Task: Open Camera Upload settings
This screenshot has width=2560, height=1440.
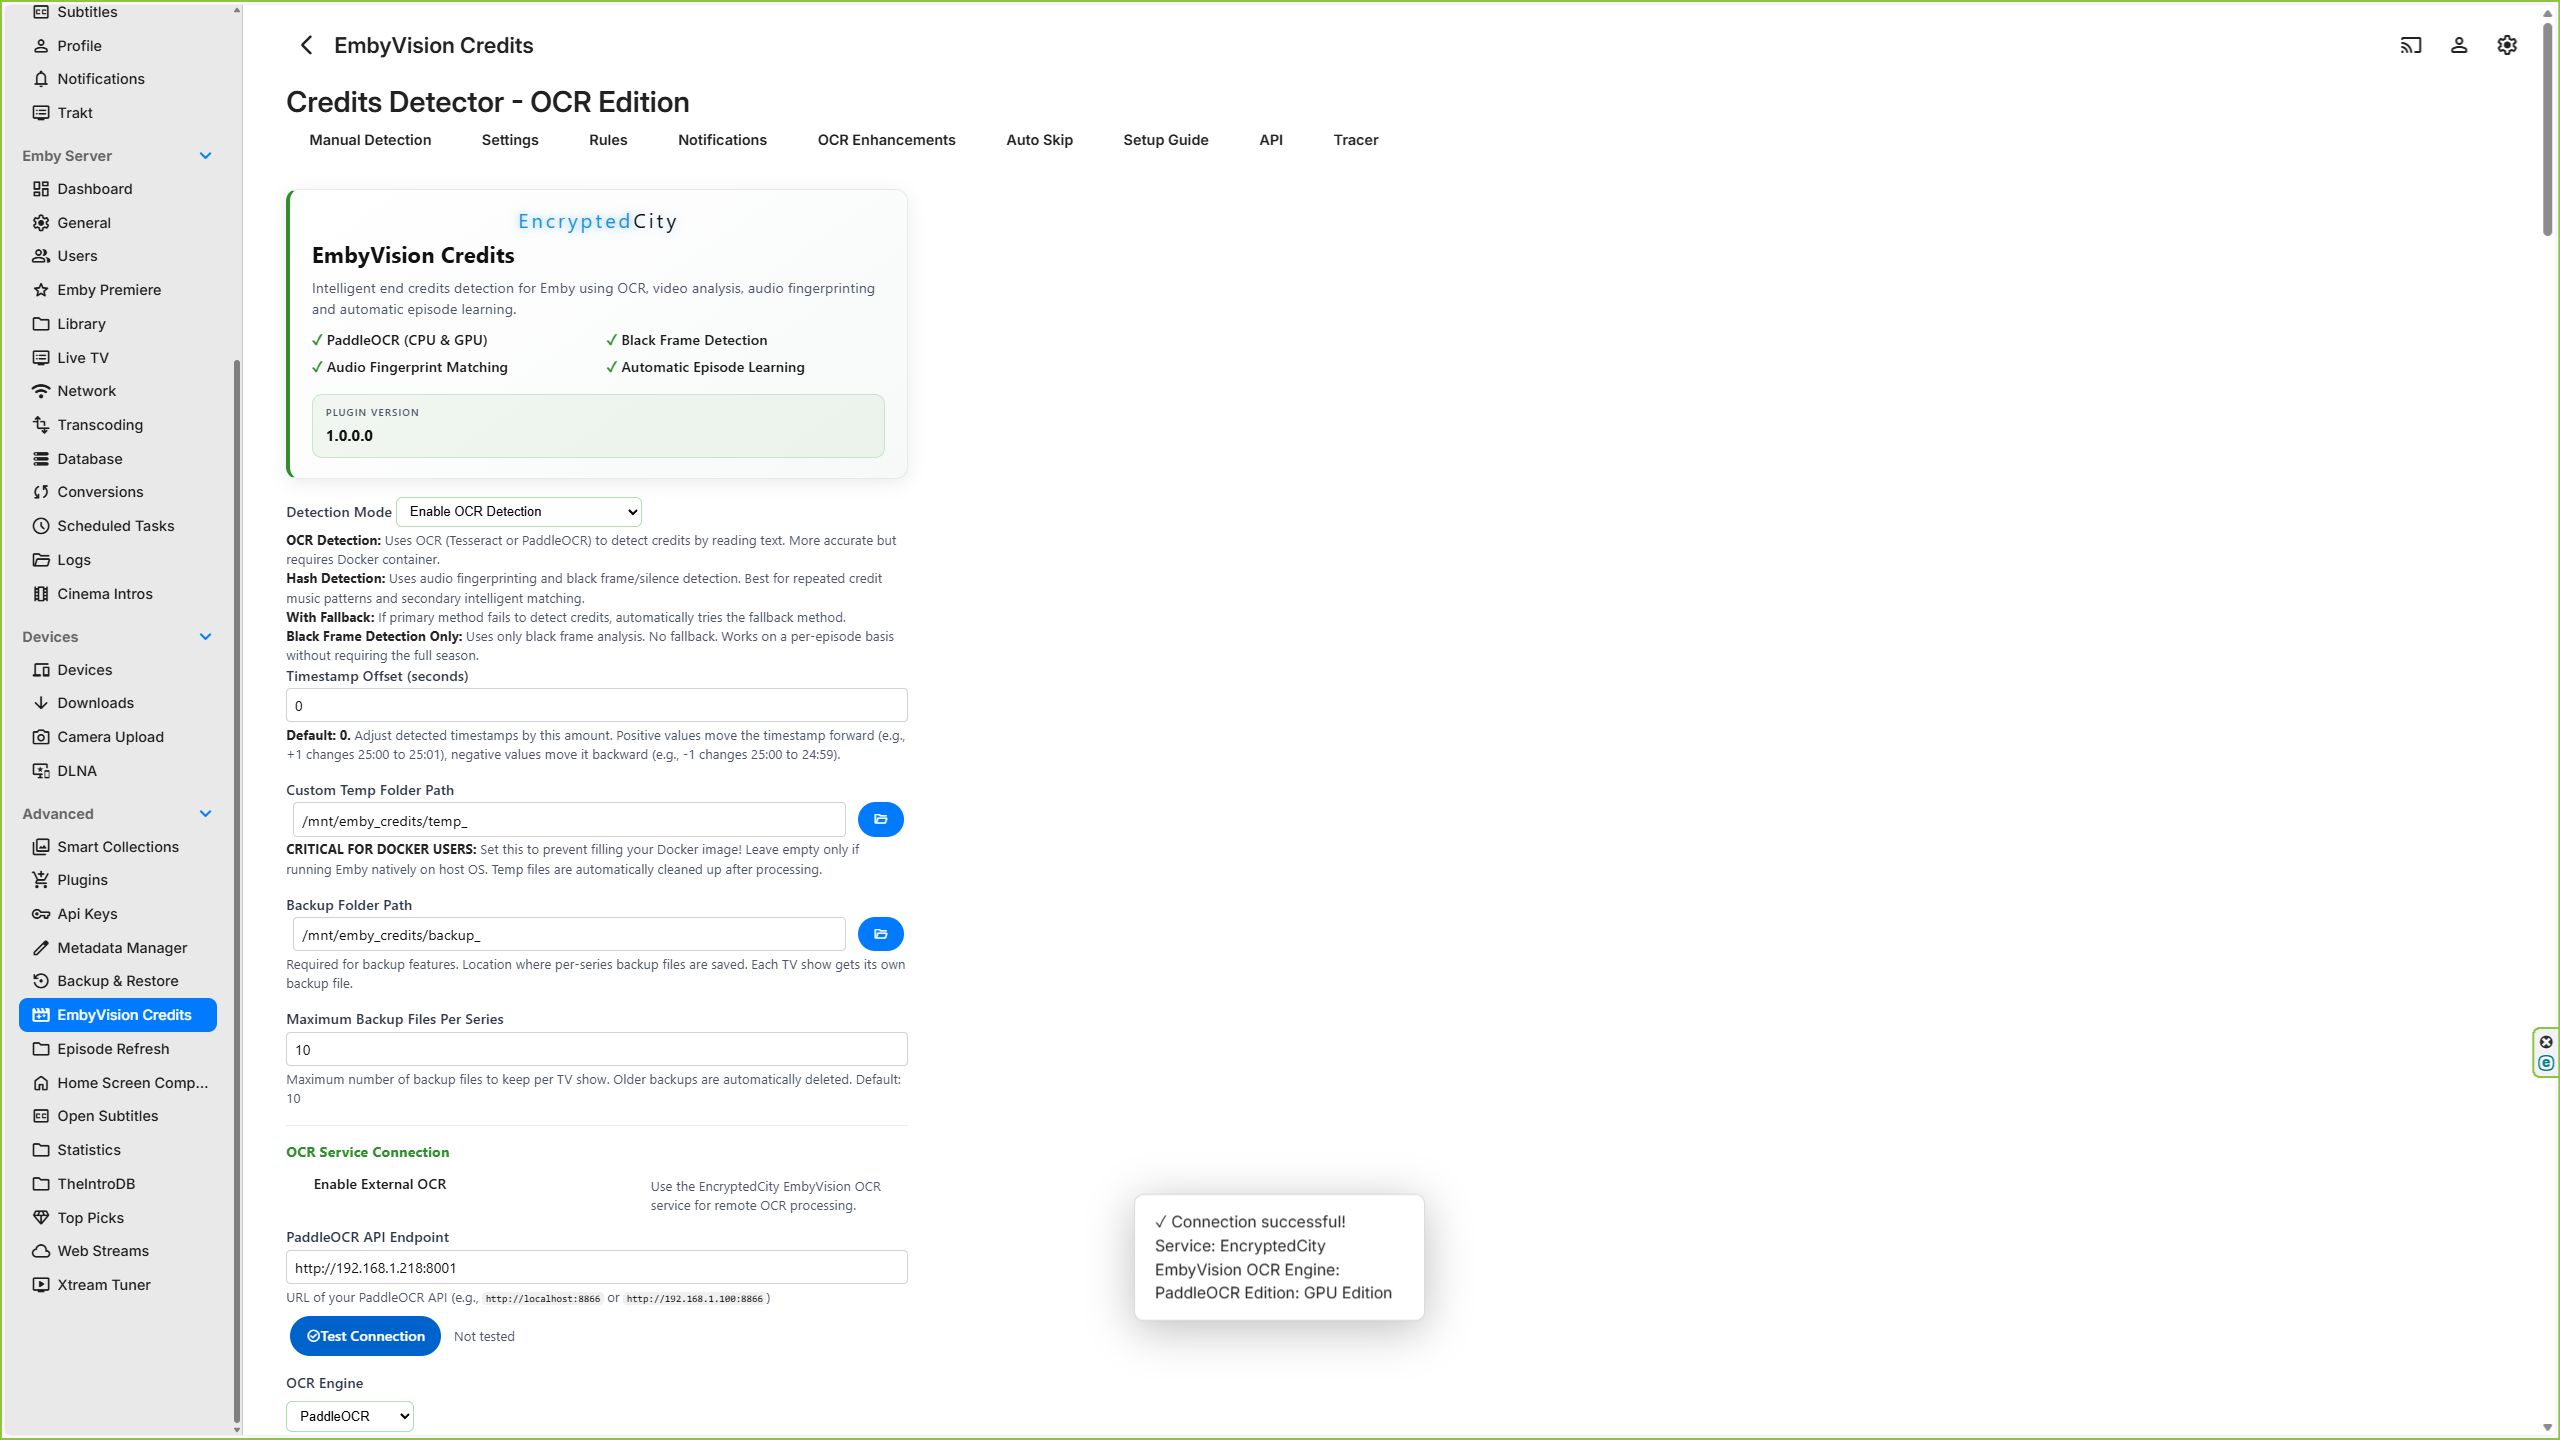Action: 118,737
